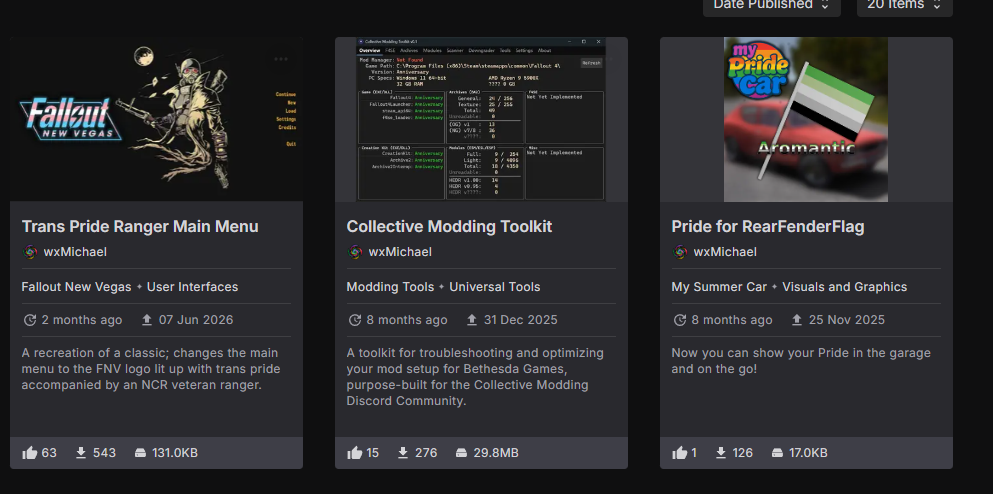993x494 pixels.
Task: Open the Trans Pride Ranger Main Menu thumbnail
Action: coord(156,119)
